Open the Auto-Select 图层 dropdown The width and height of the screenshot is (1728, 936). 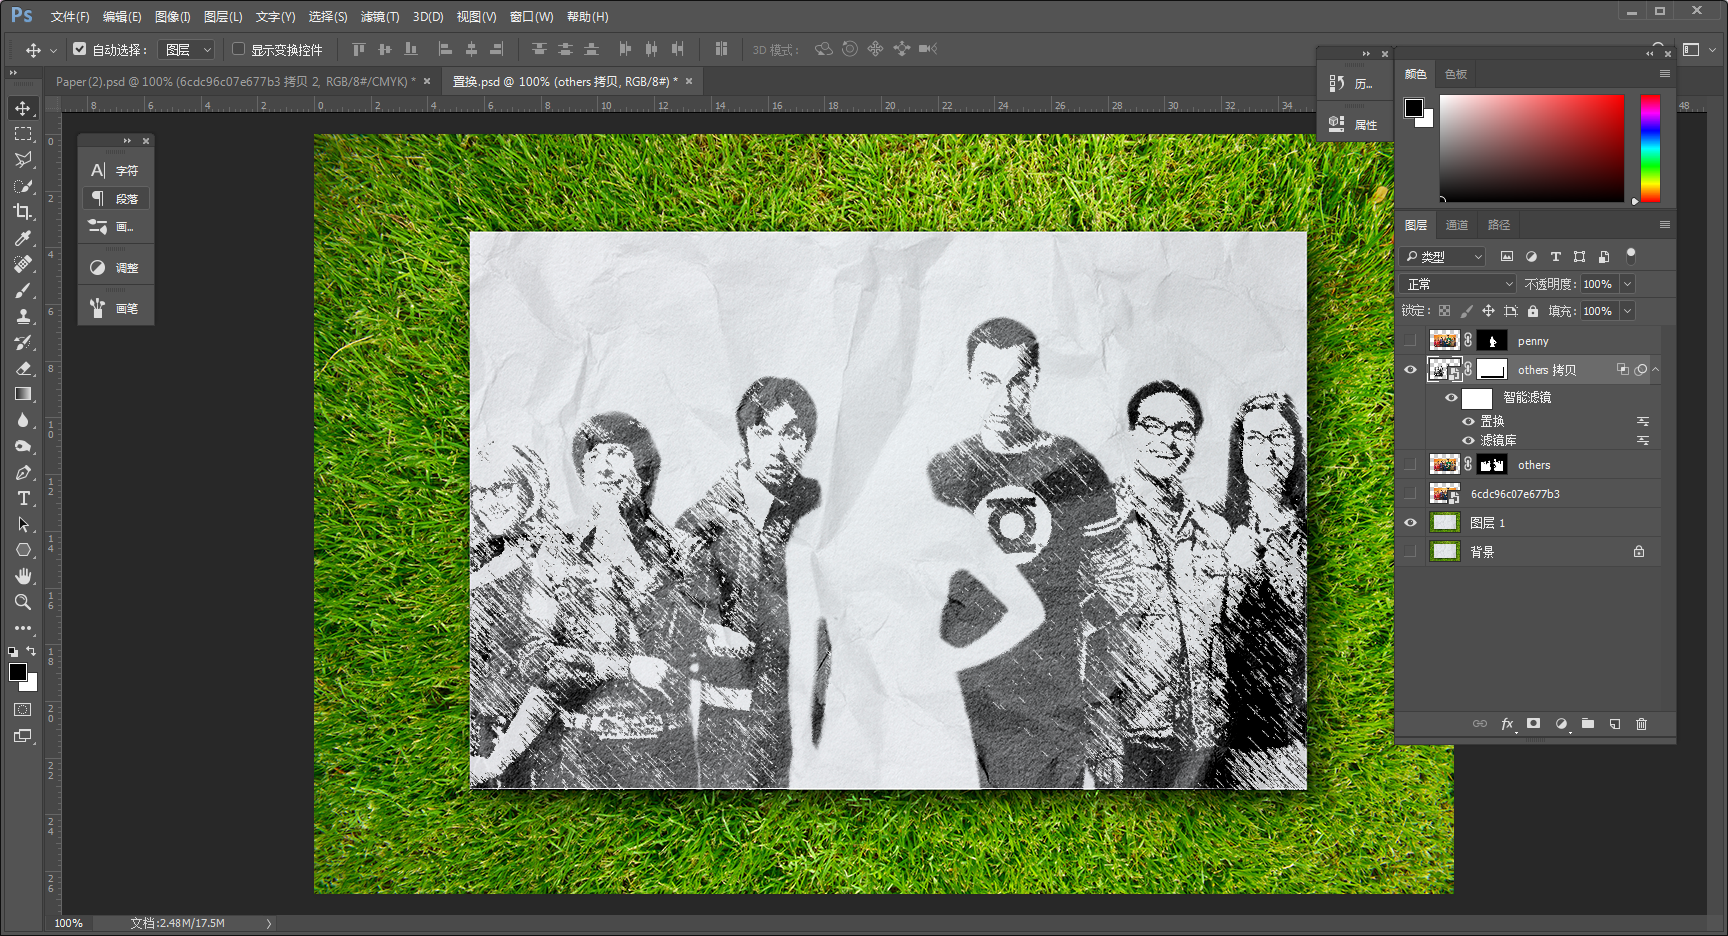point(187,49)
